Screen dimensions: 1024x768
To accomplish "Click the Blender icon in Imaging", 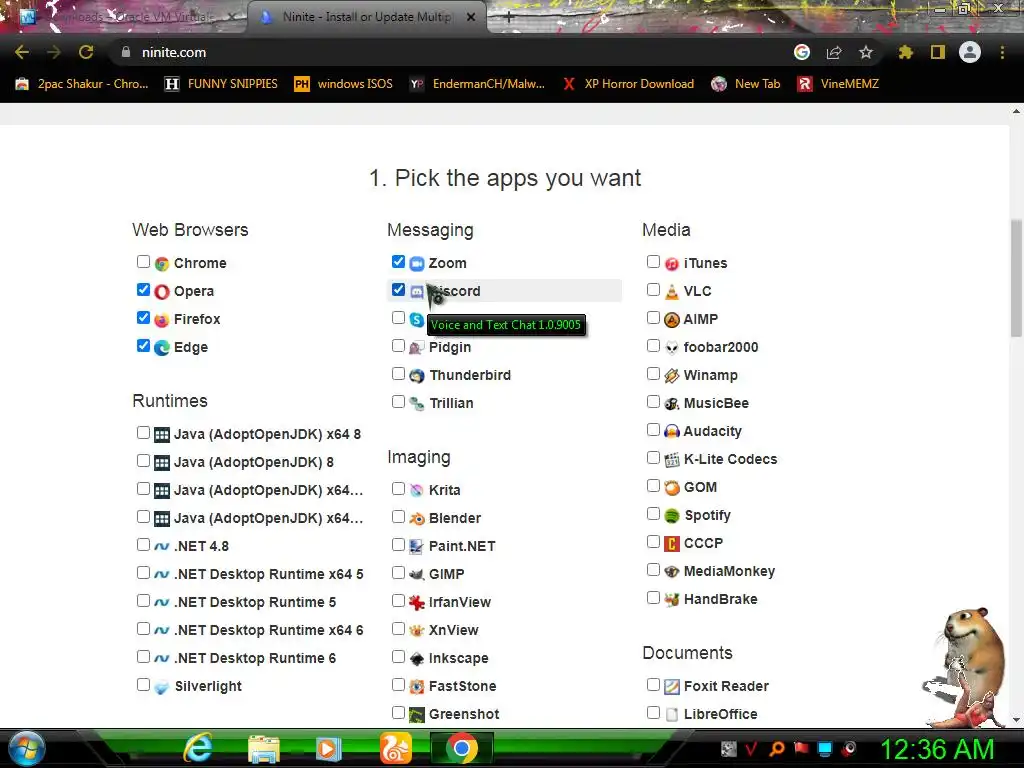I will tap(417, 519).
